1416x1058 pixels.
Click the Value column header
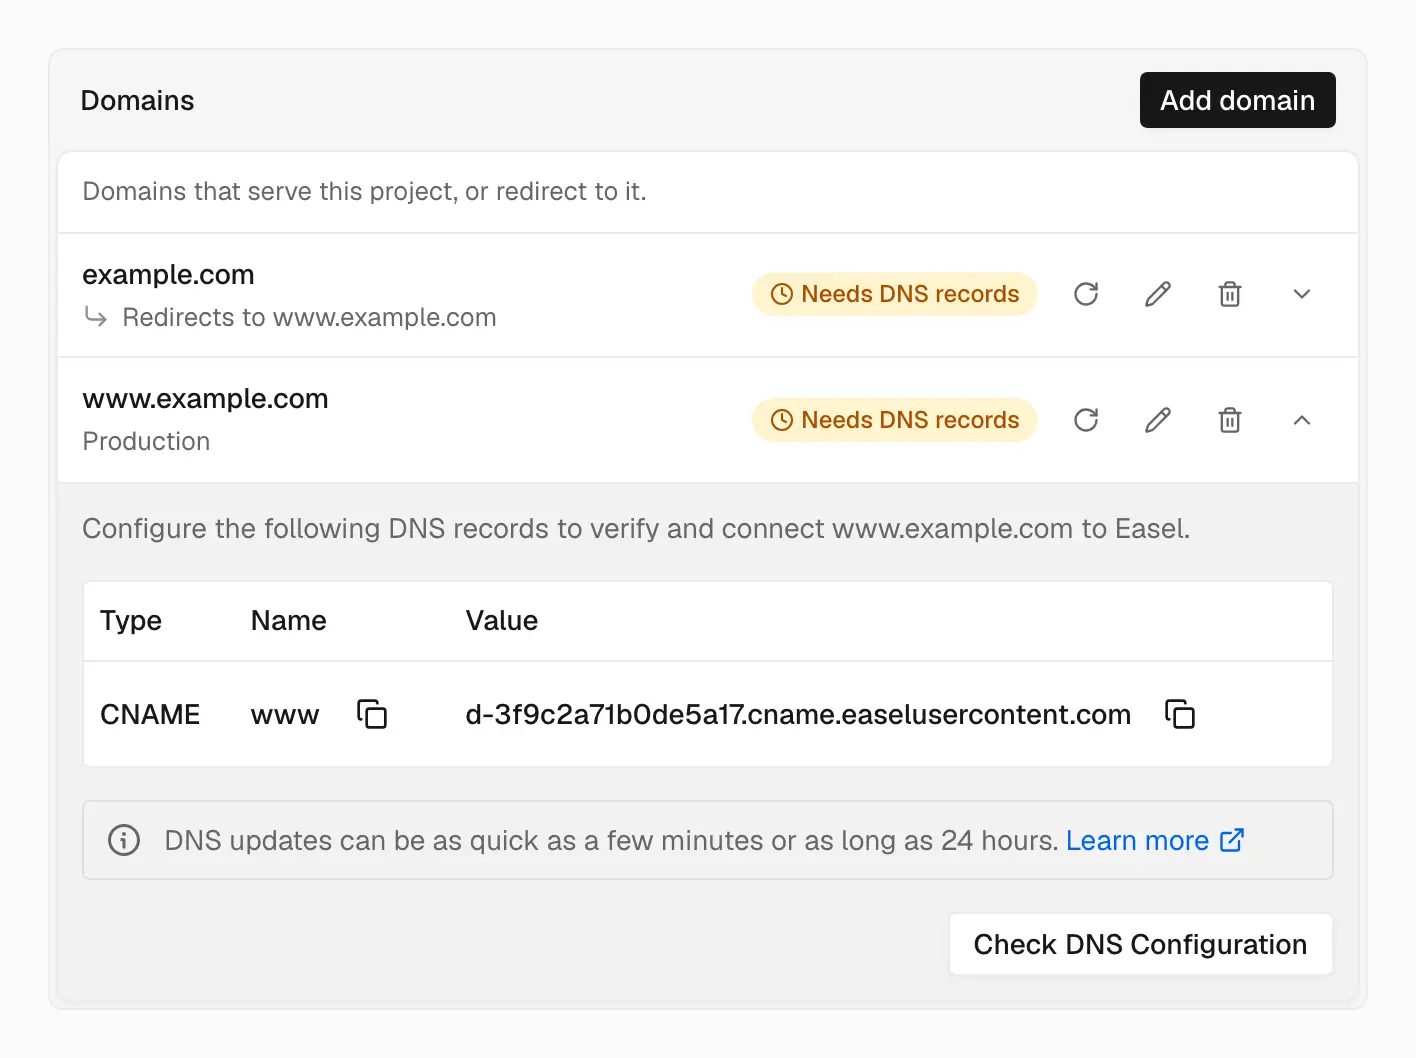tap(502, 620)
